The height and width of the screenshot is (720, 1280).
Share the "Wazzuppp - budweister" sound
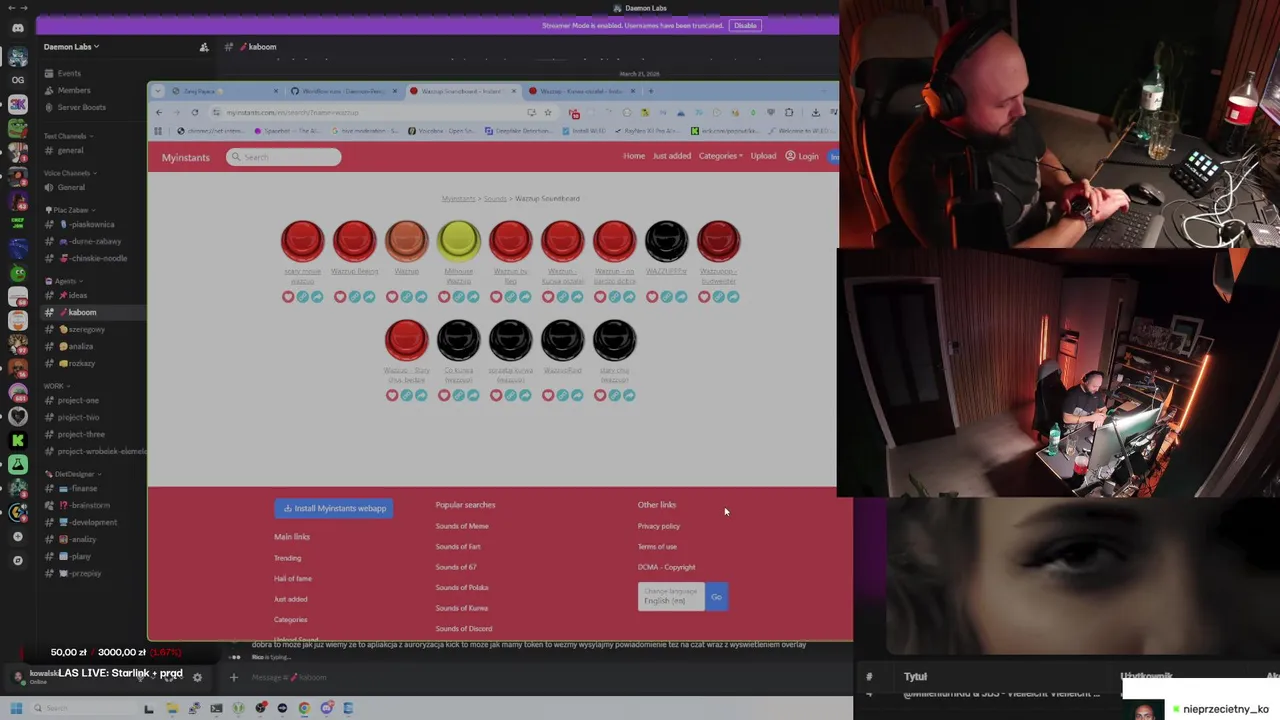click(x=733, y=297)
